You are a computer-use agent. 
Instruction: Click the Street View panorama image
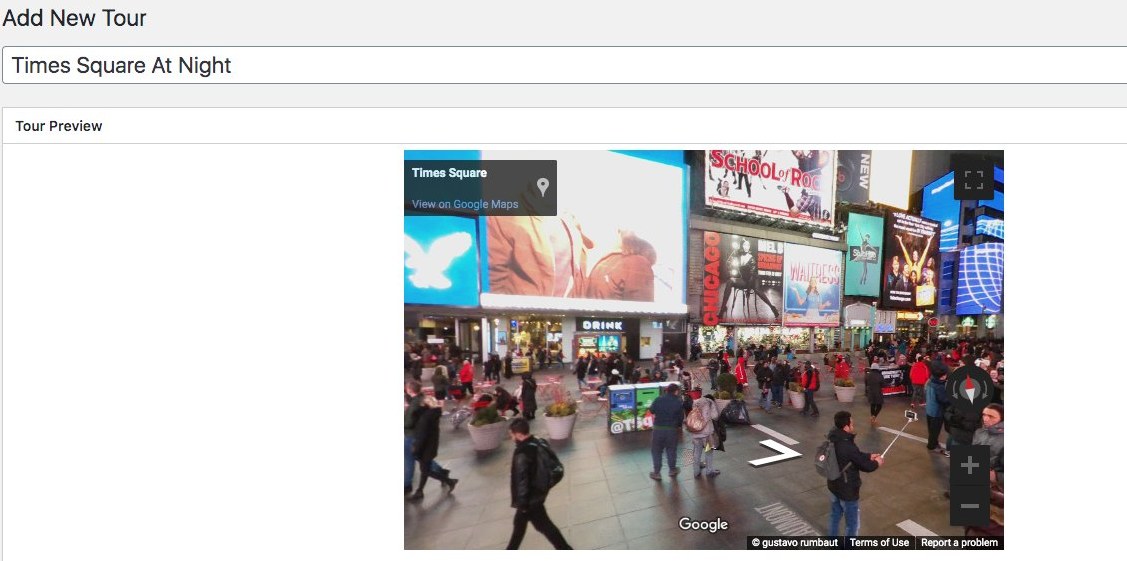click(x=704, y=350)
